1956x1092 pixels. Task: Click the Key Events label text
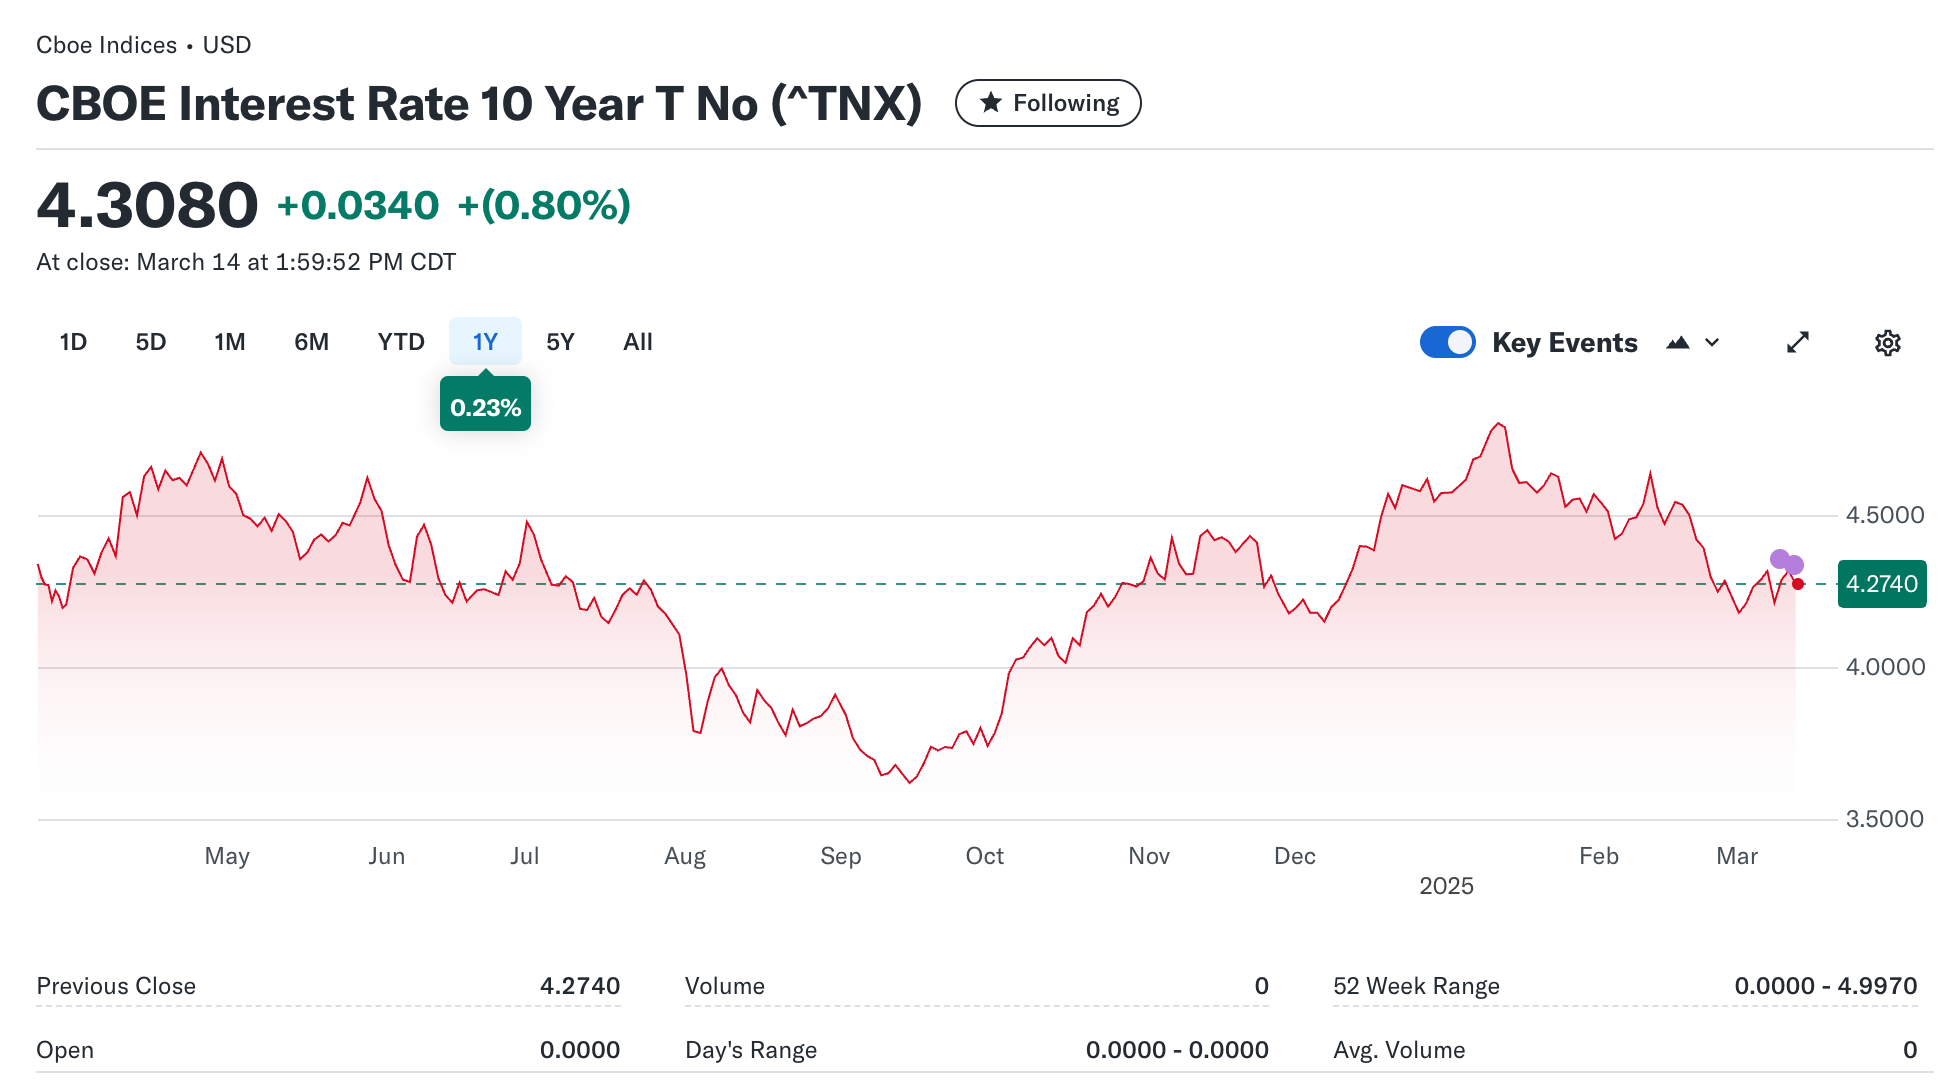tap(1564, 343)
